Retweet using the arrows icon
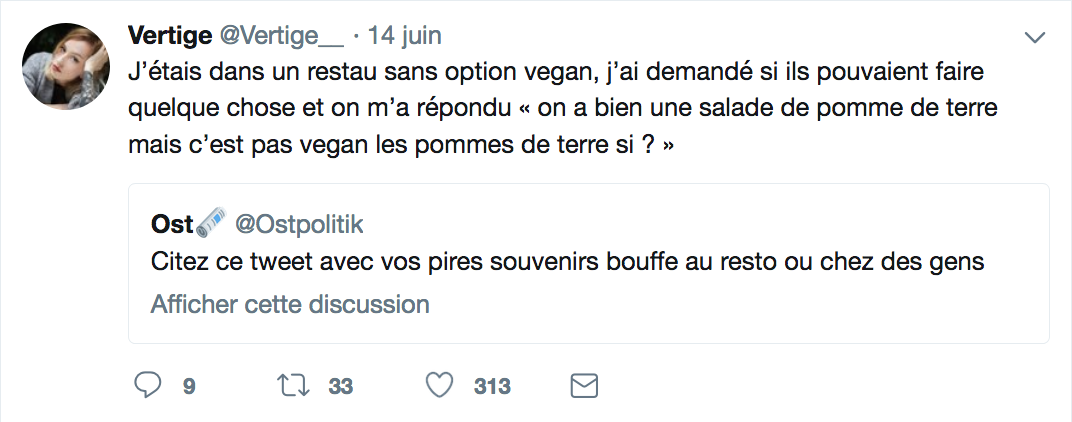Screen dimensions: 1072x422 (294, 386)
